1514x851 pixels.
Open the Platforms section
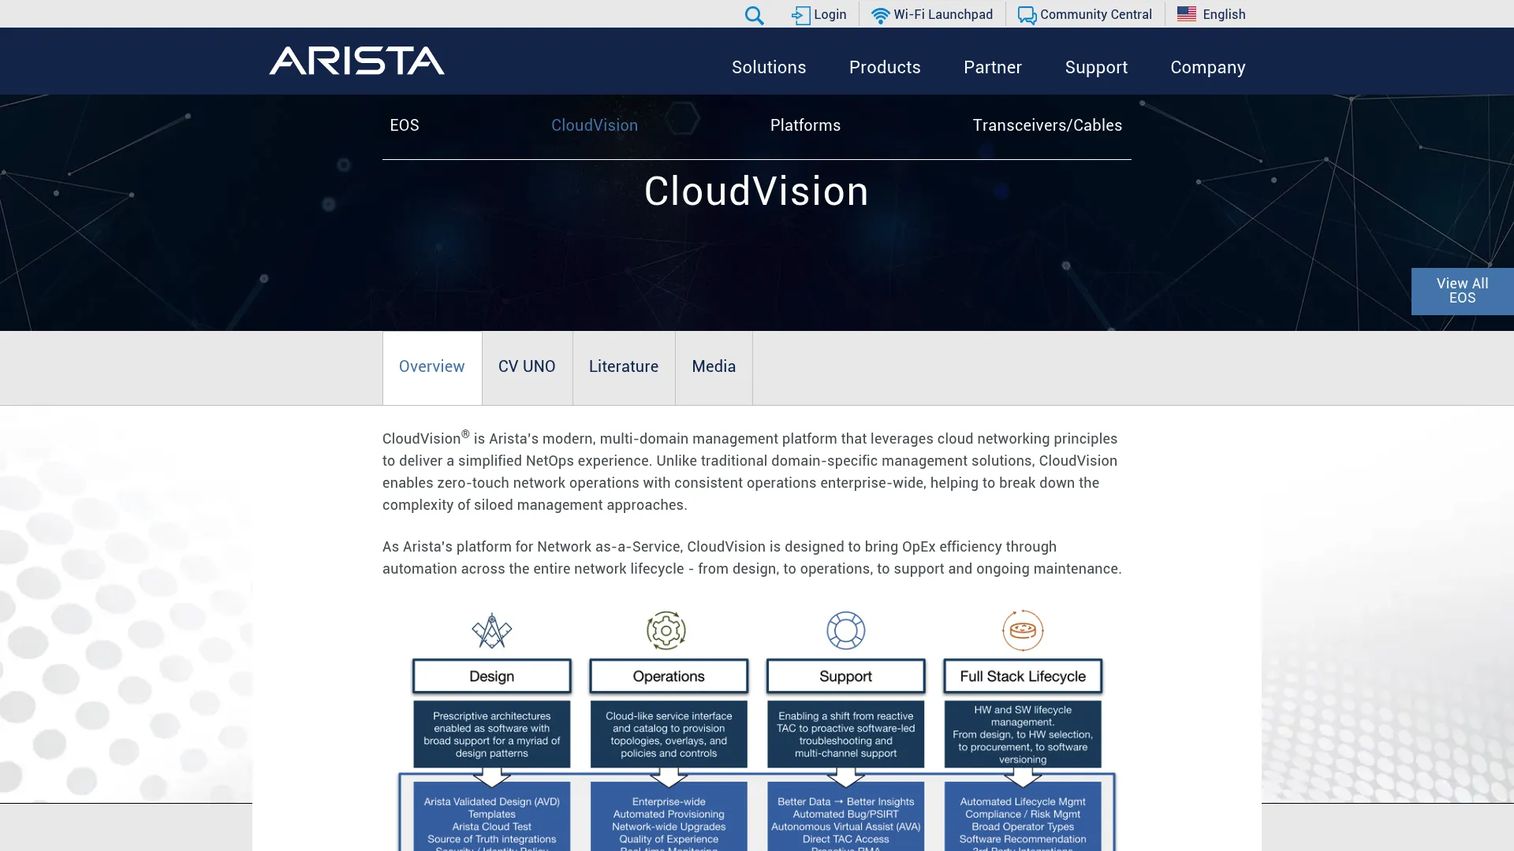805,125
